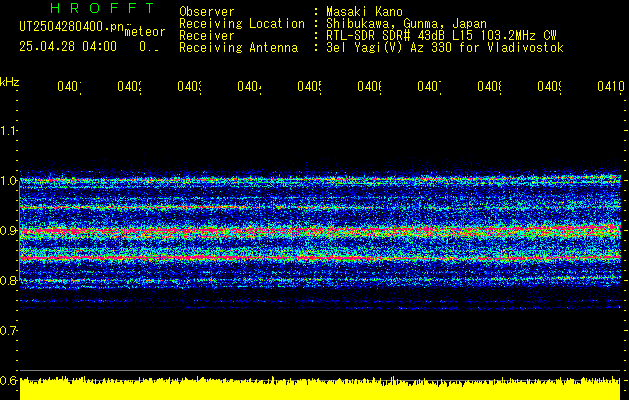629x400 pixels.
Task: Select the Receiving Location label
Action: [x=242, y=24]
